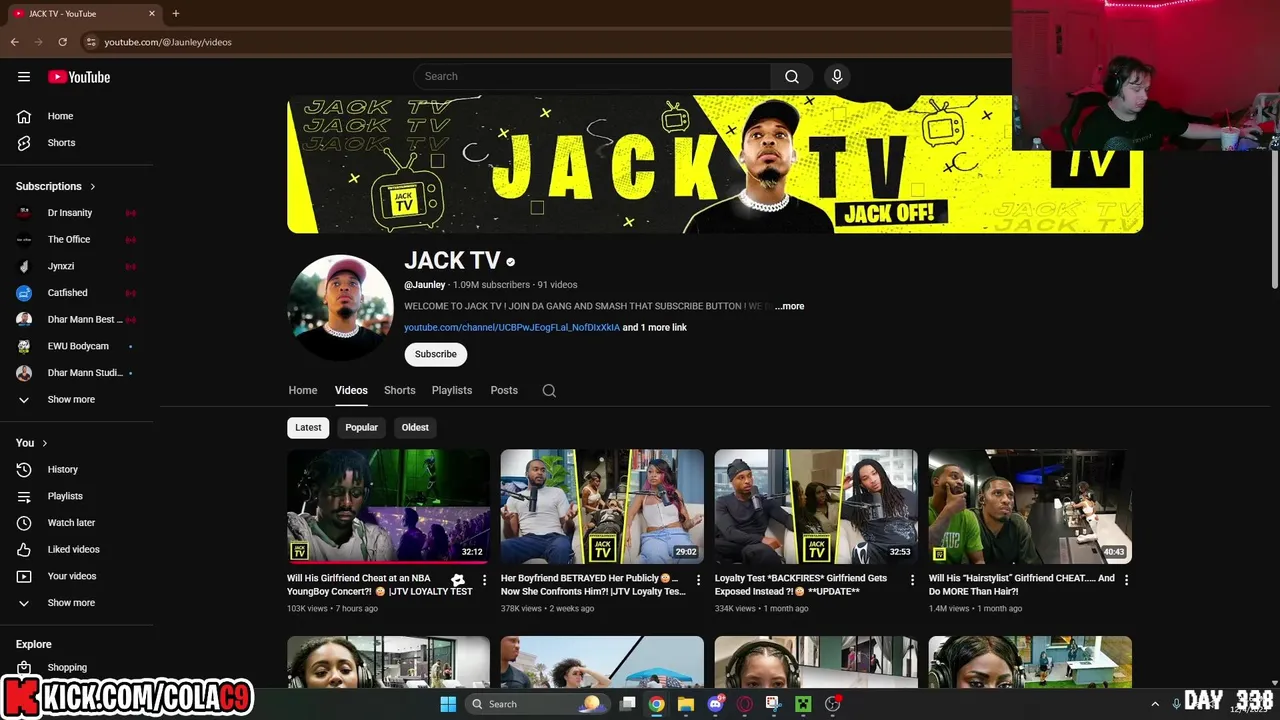Screen dimensions: 1280x720
Task: Open Loyalty Test BACKFIRES video thumbnail
Action: 816,506
